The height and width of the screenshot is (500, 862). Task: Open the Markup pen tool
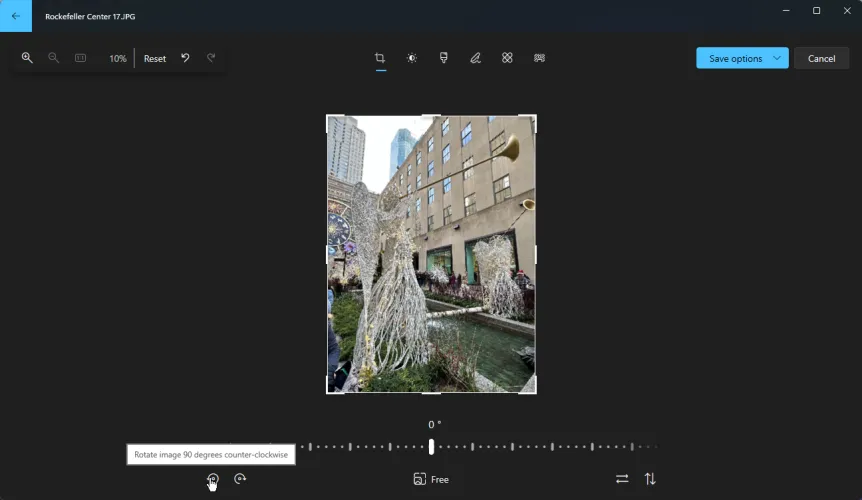click(x=475, y=58)
